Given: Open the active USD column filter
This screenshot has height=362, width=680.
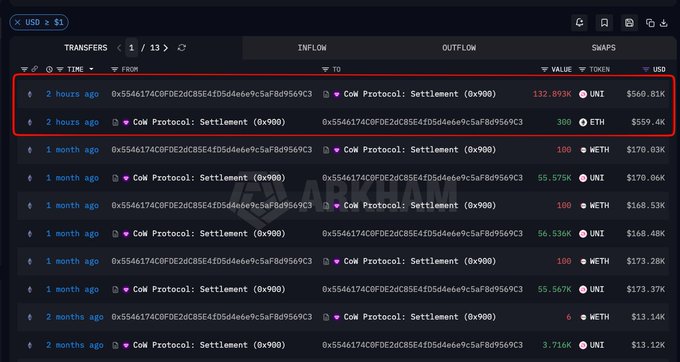Looking at the screenshot, I should [x=646, y=69].
